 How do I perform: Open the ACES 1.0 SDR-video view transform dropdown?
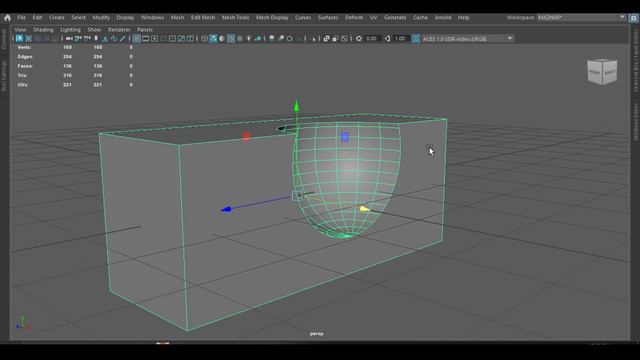tap(467, 38)
